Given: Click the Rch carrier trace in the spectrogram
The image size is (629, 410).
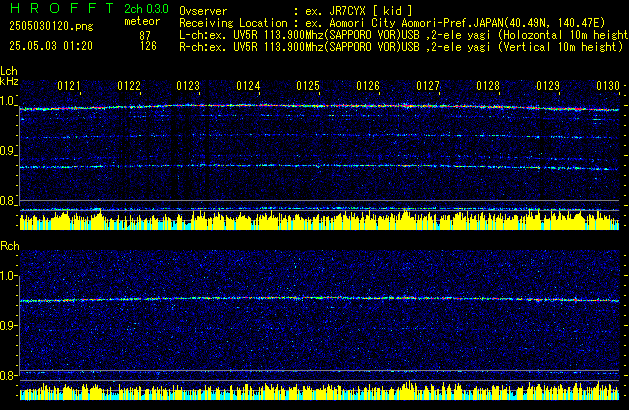Looking at the screenshot, I should point(319,299).
